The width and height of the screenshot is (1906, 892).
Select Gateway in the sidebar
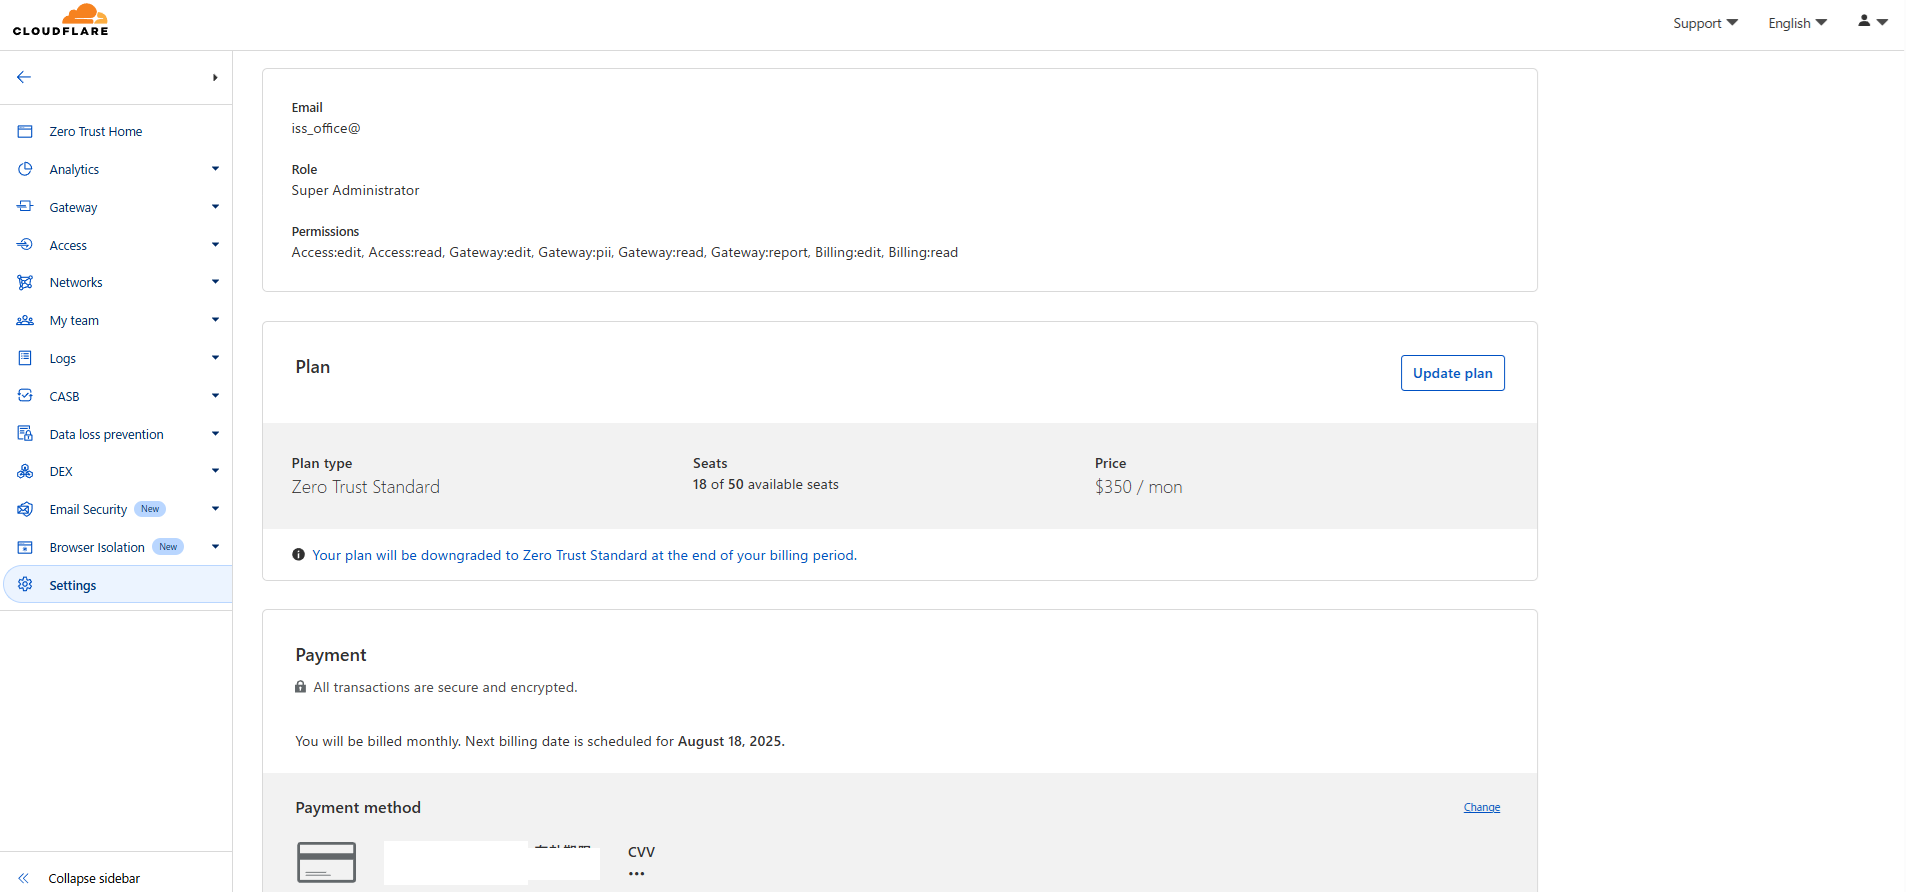73,207
